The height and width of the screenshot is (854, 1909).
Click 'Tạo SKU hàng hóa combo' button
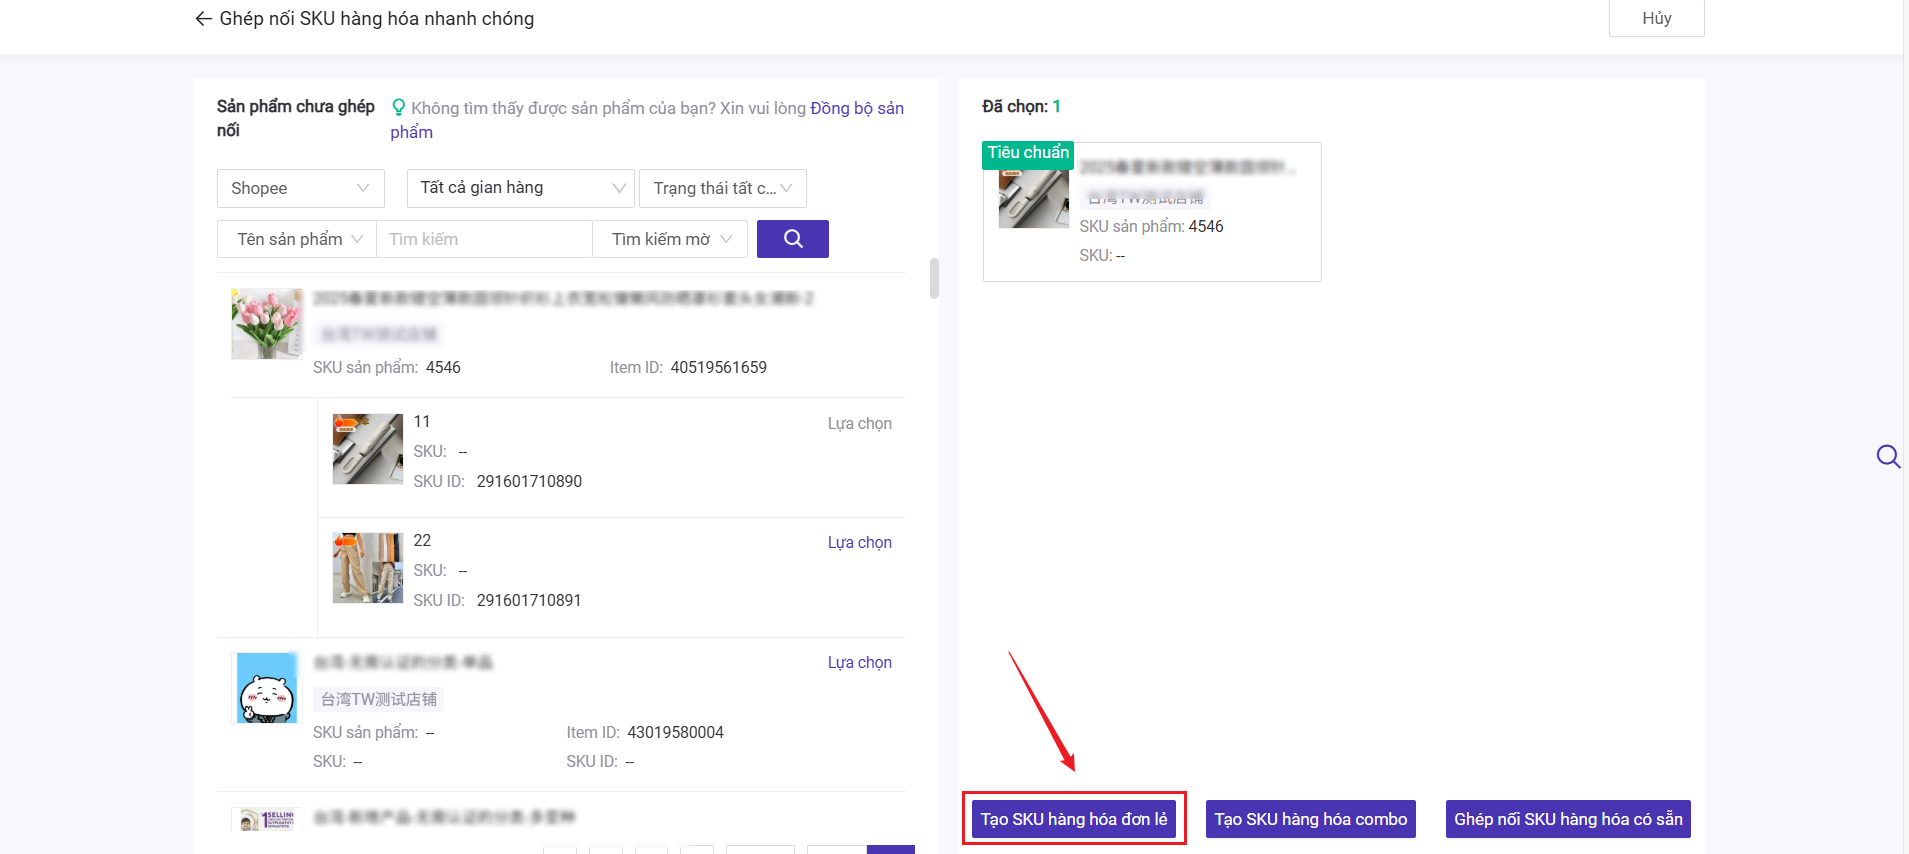click(1310, 819)
